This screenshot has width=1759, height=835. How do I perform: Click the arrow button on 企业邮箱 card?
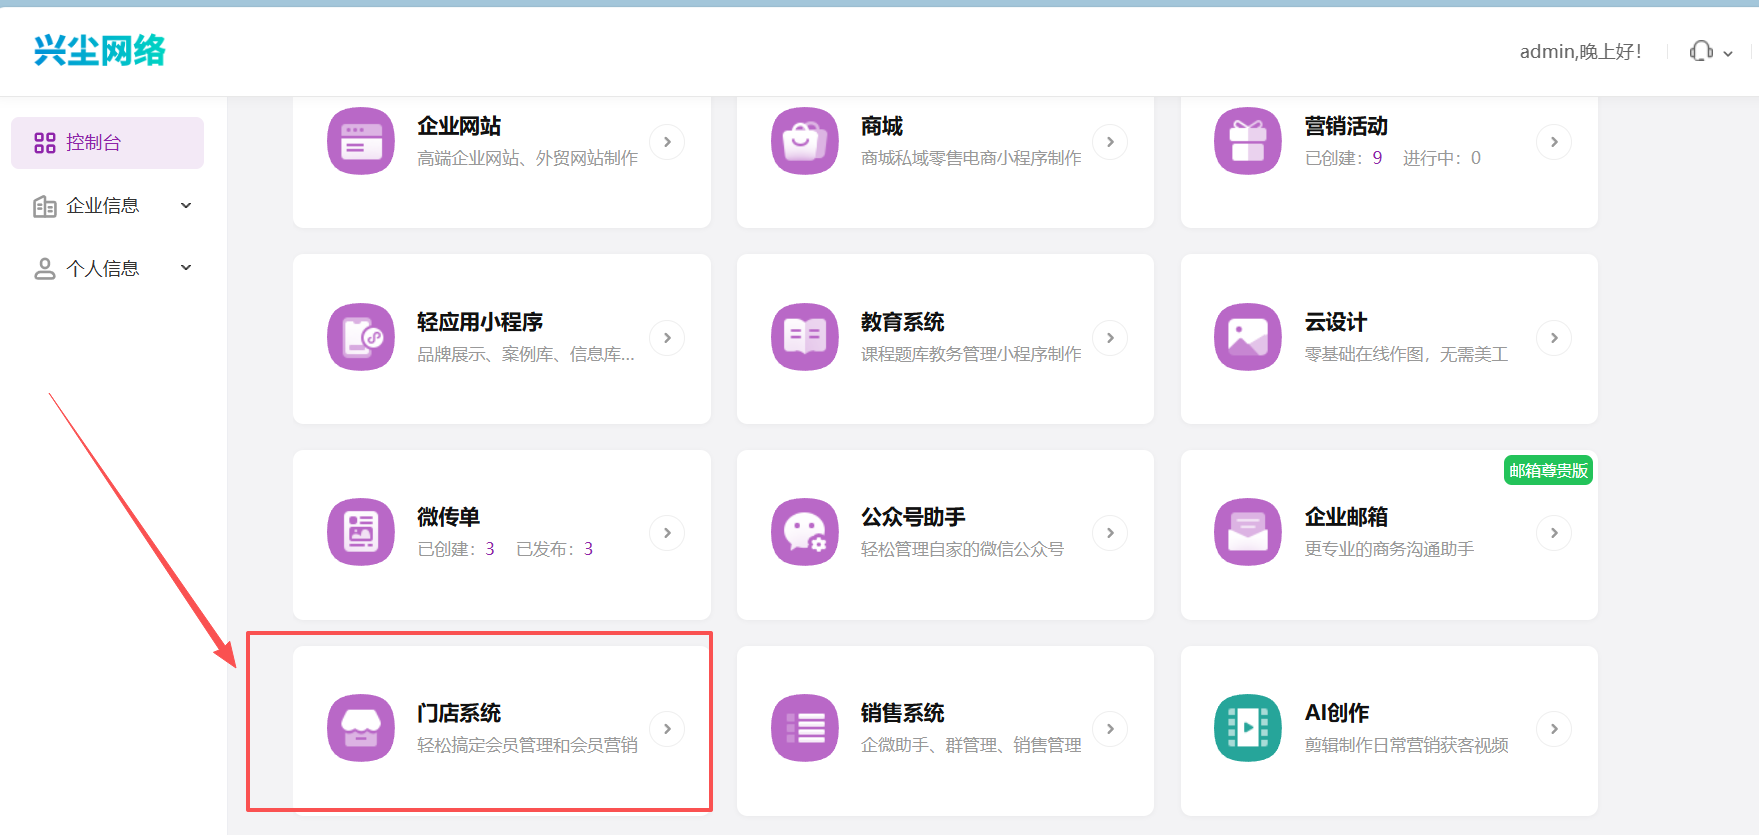[x=1553, y=533]
